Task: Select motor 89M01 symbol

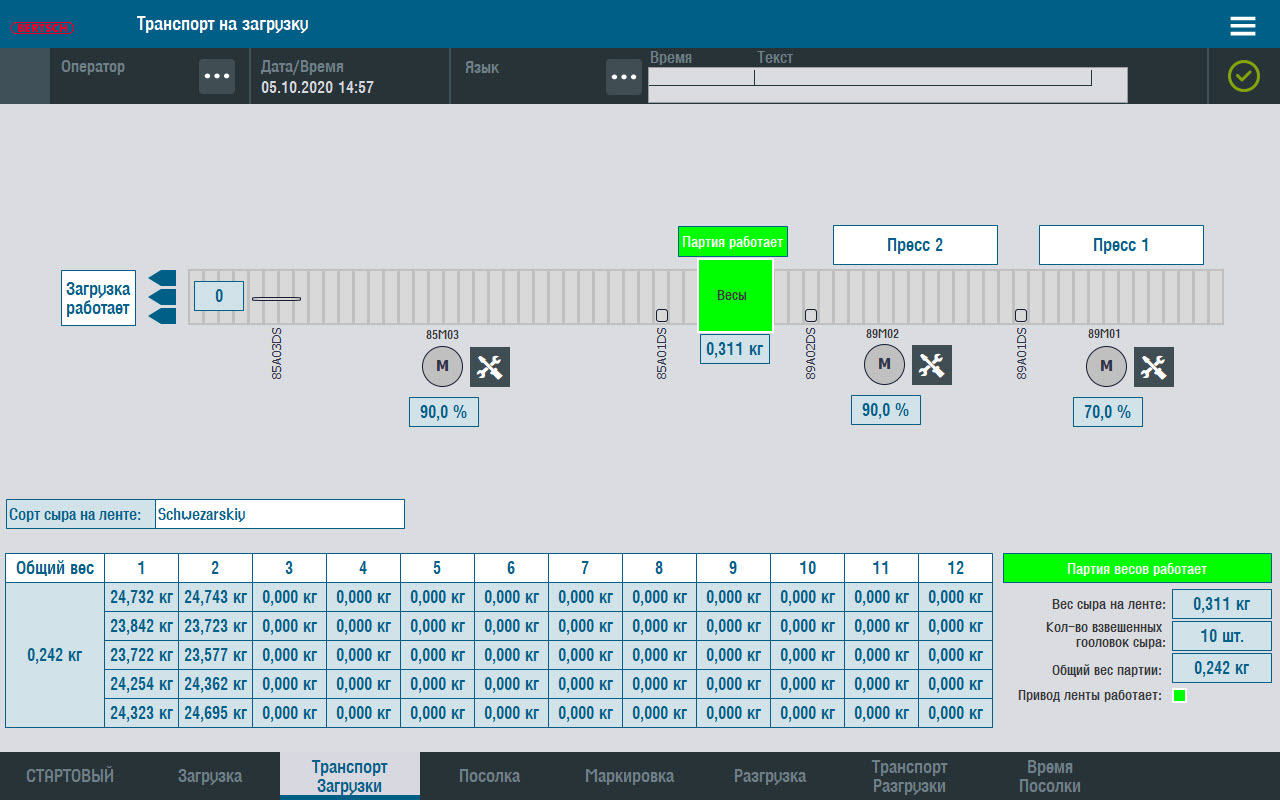Action: click(1106, 367)
